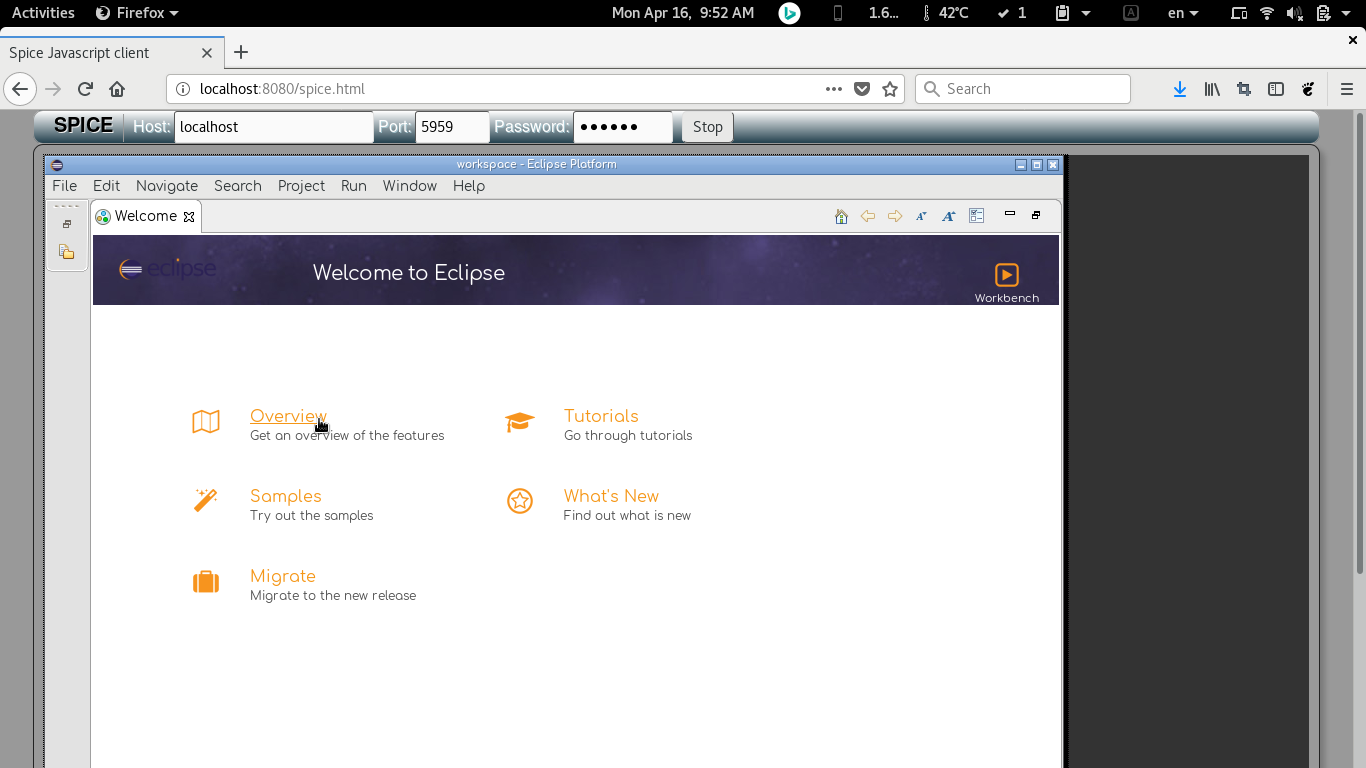Open Eclipse Search menu
The width and height of the screenshot is (1366, 768).
(x=238, y=186)
